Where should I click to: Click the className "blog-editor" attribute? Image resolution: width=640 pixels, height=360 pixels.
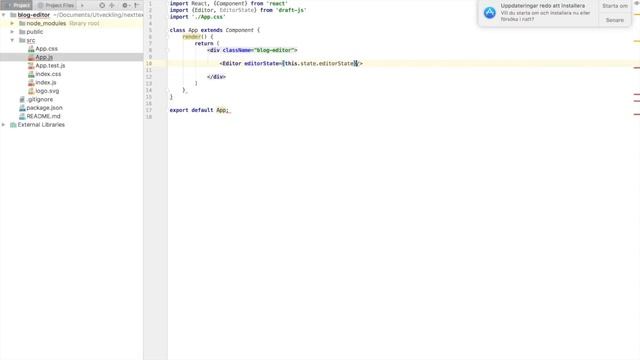point(260,50)
